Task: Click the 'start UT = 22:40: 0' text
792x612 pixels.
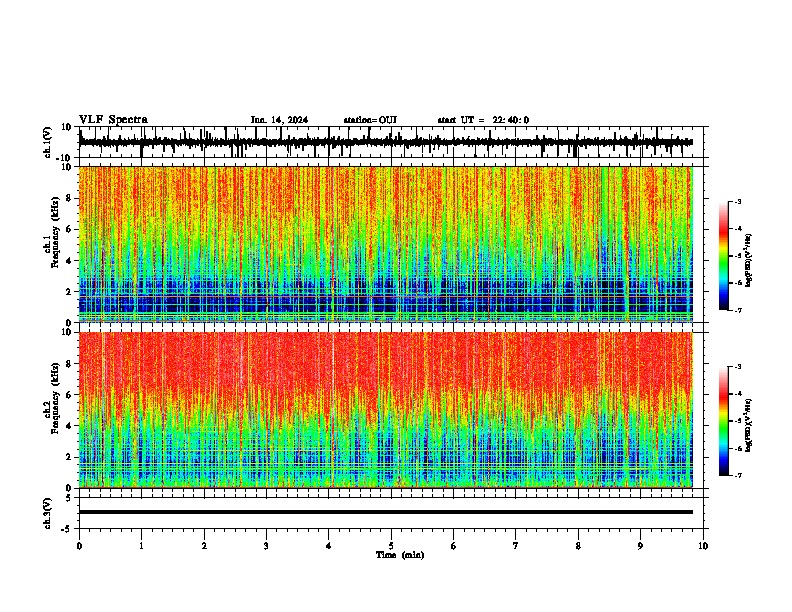Action: click(483, 120)
